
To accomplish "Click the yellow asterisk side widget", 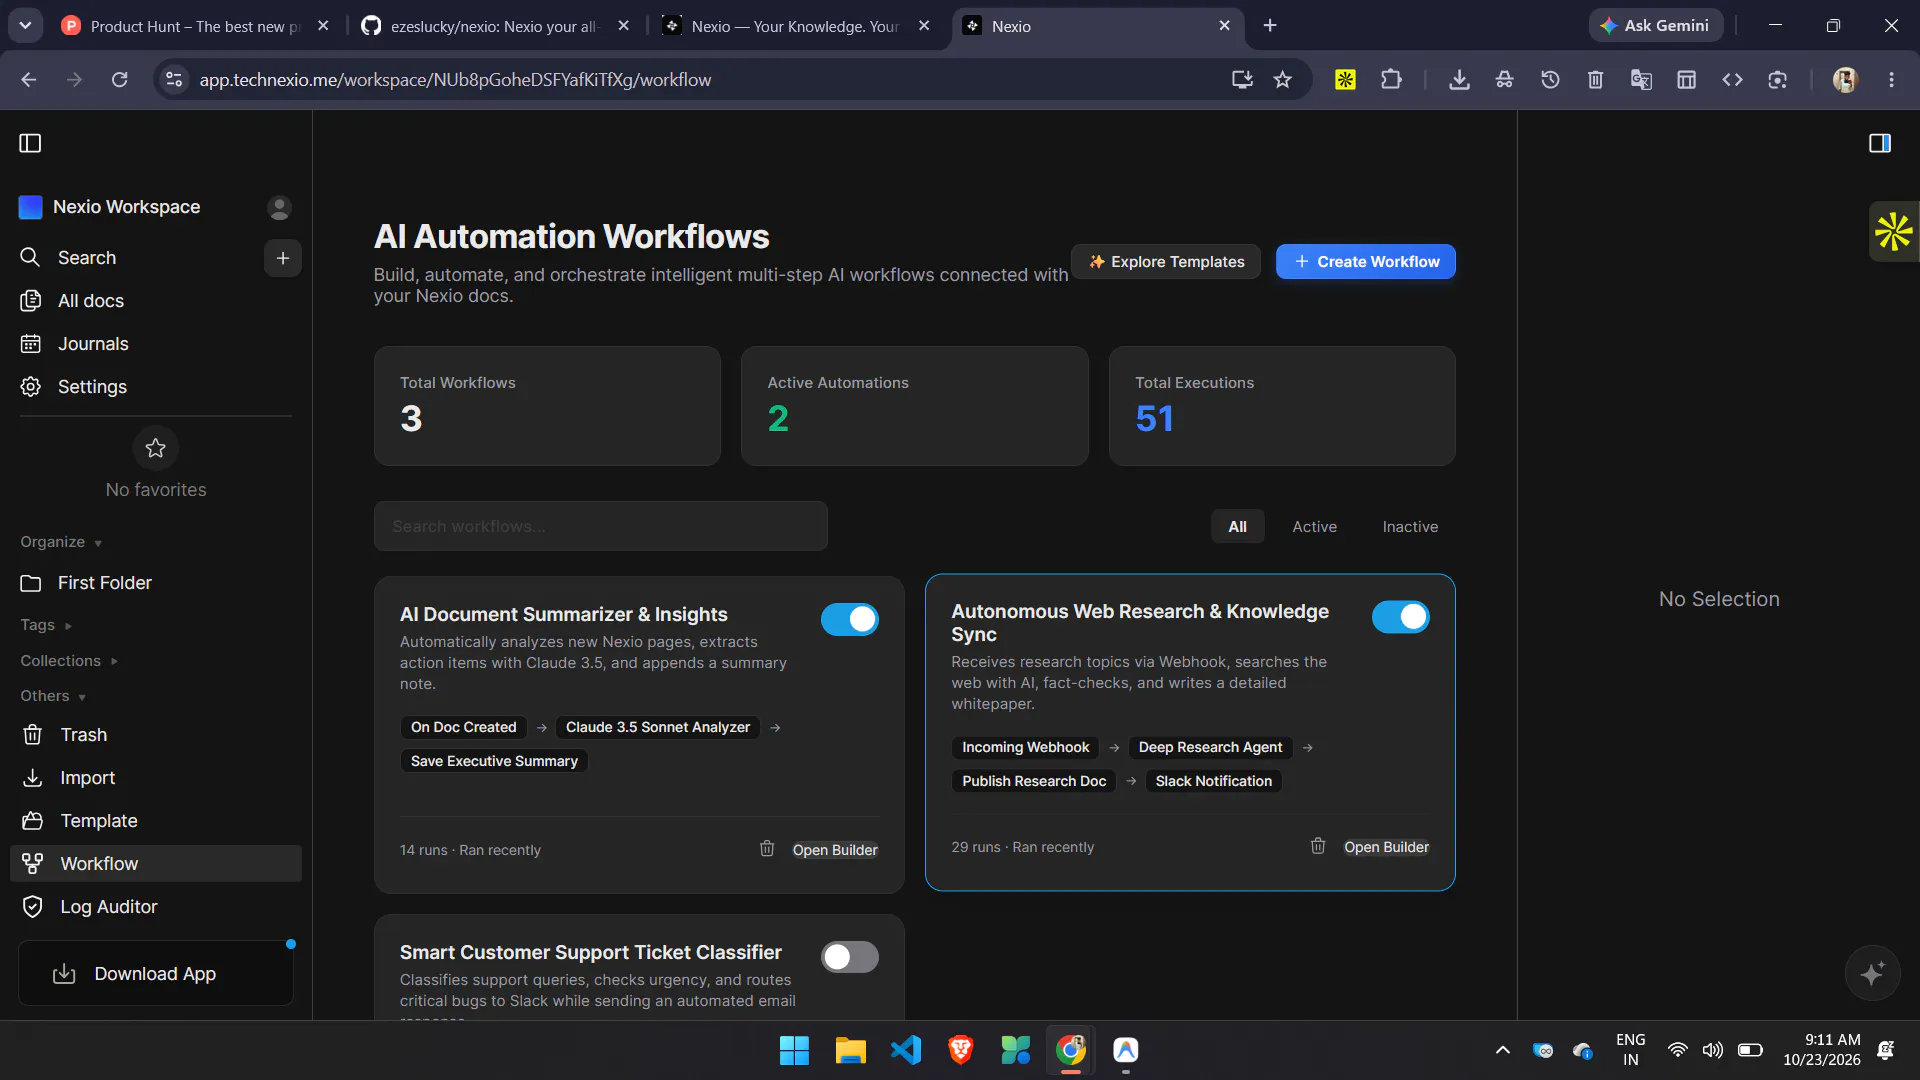I will point(1894,232).
